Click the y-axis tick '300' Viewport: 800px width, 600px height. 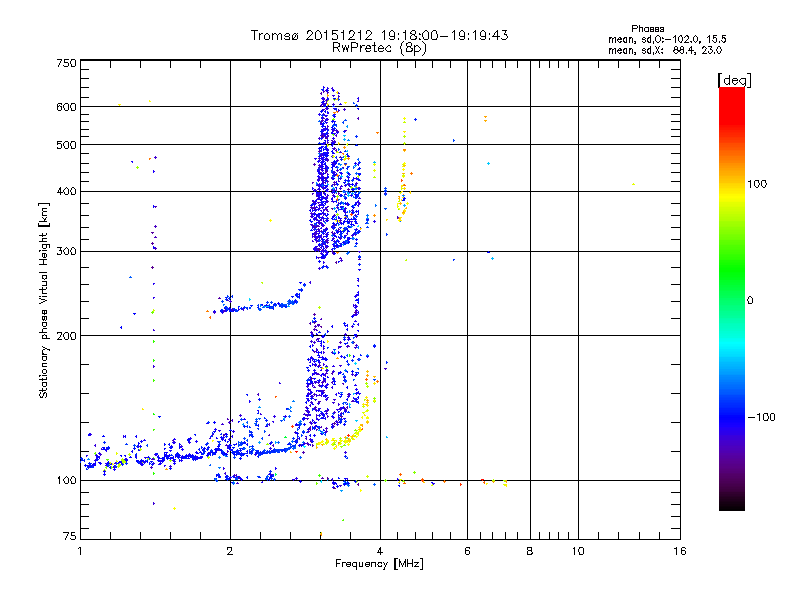point(67,251)
